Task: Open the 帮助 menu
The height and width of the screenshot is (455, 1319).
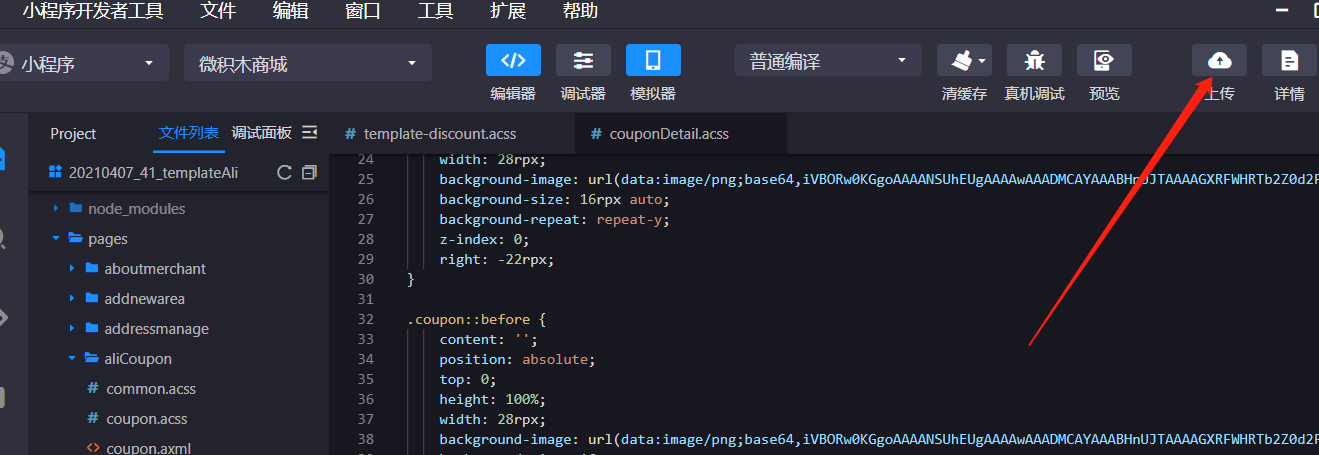Action: pos(580,12)
